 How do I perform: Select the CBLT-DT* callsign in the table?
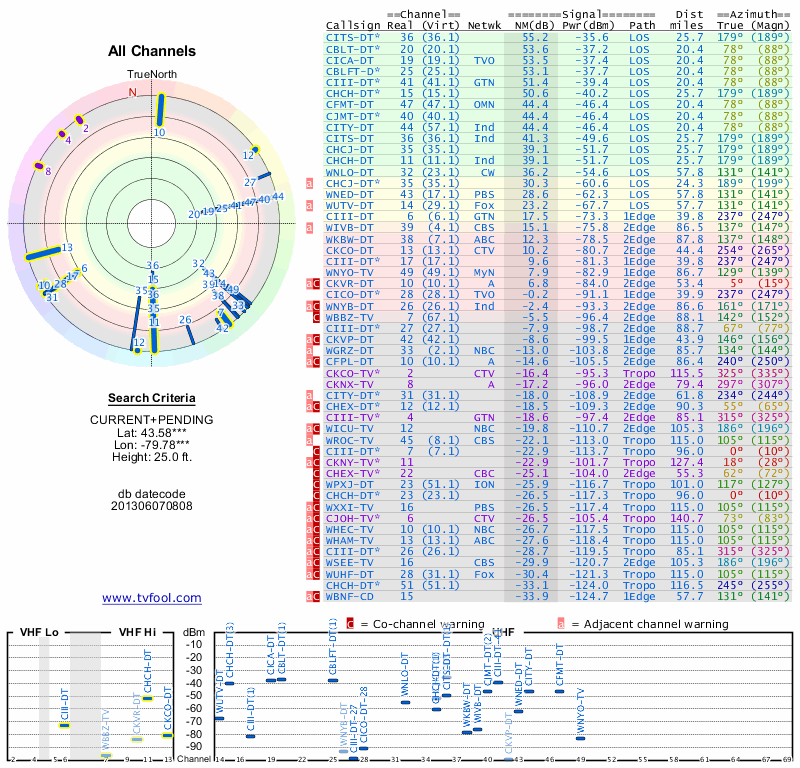coord(353,49)
